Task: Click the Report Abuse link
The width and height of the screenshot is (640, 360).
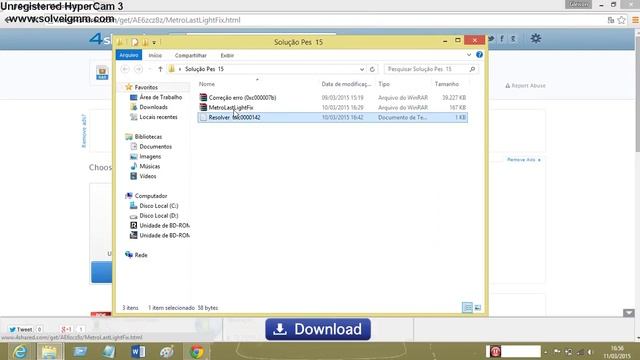Action: coord(525,86)
